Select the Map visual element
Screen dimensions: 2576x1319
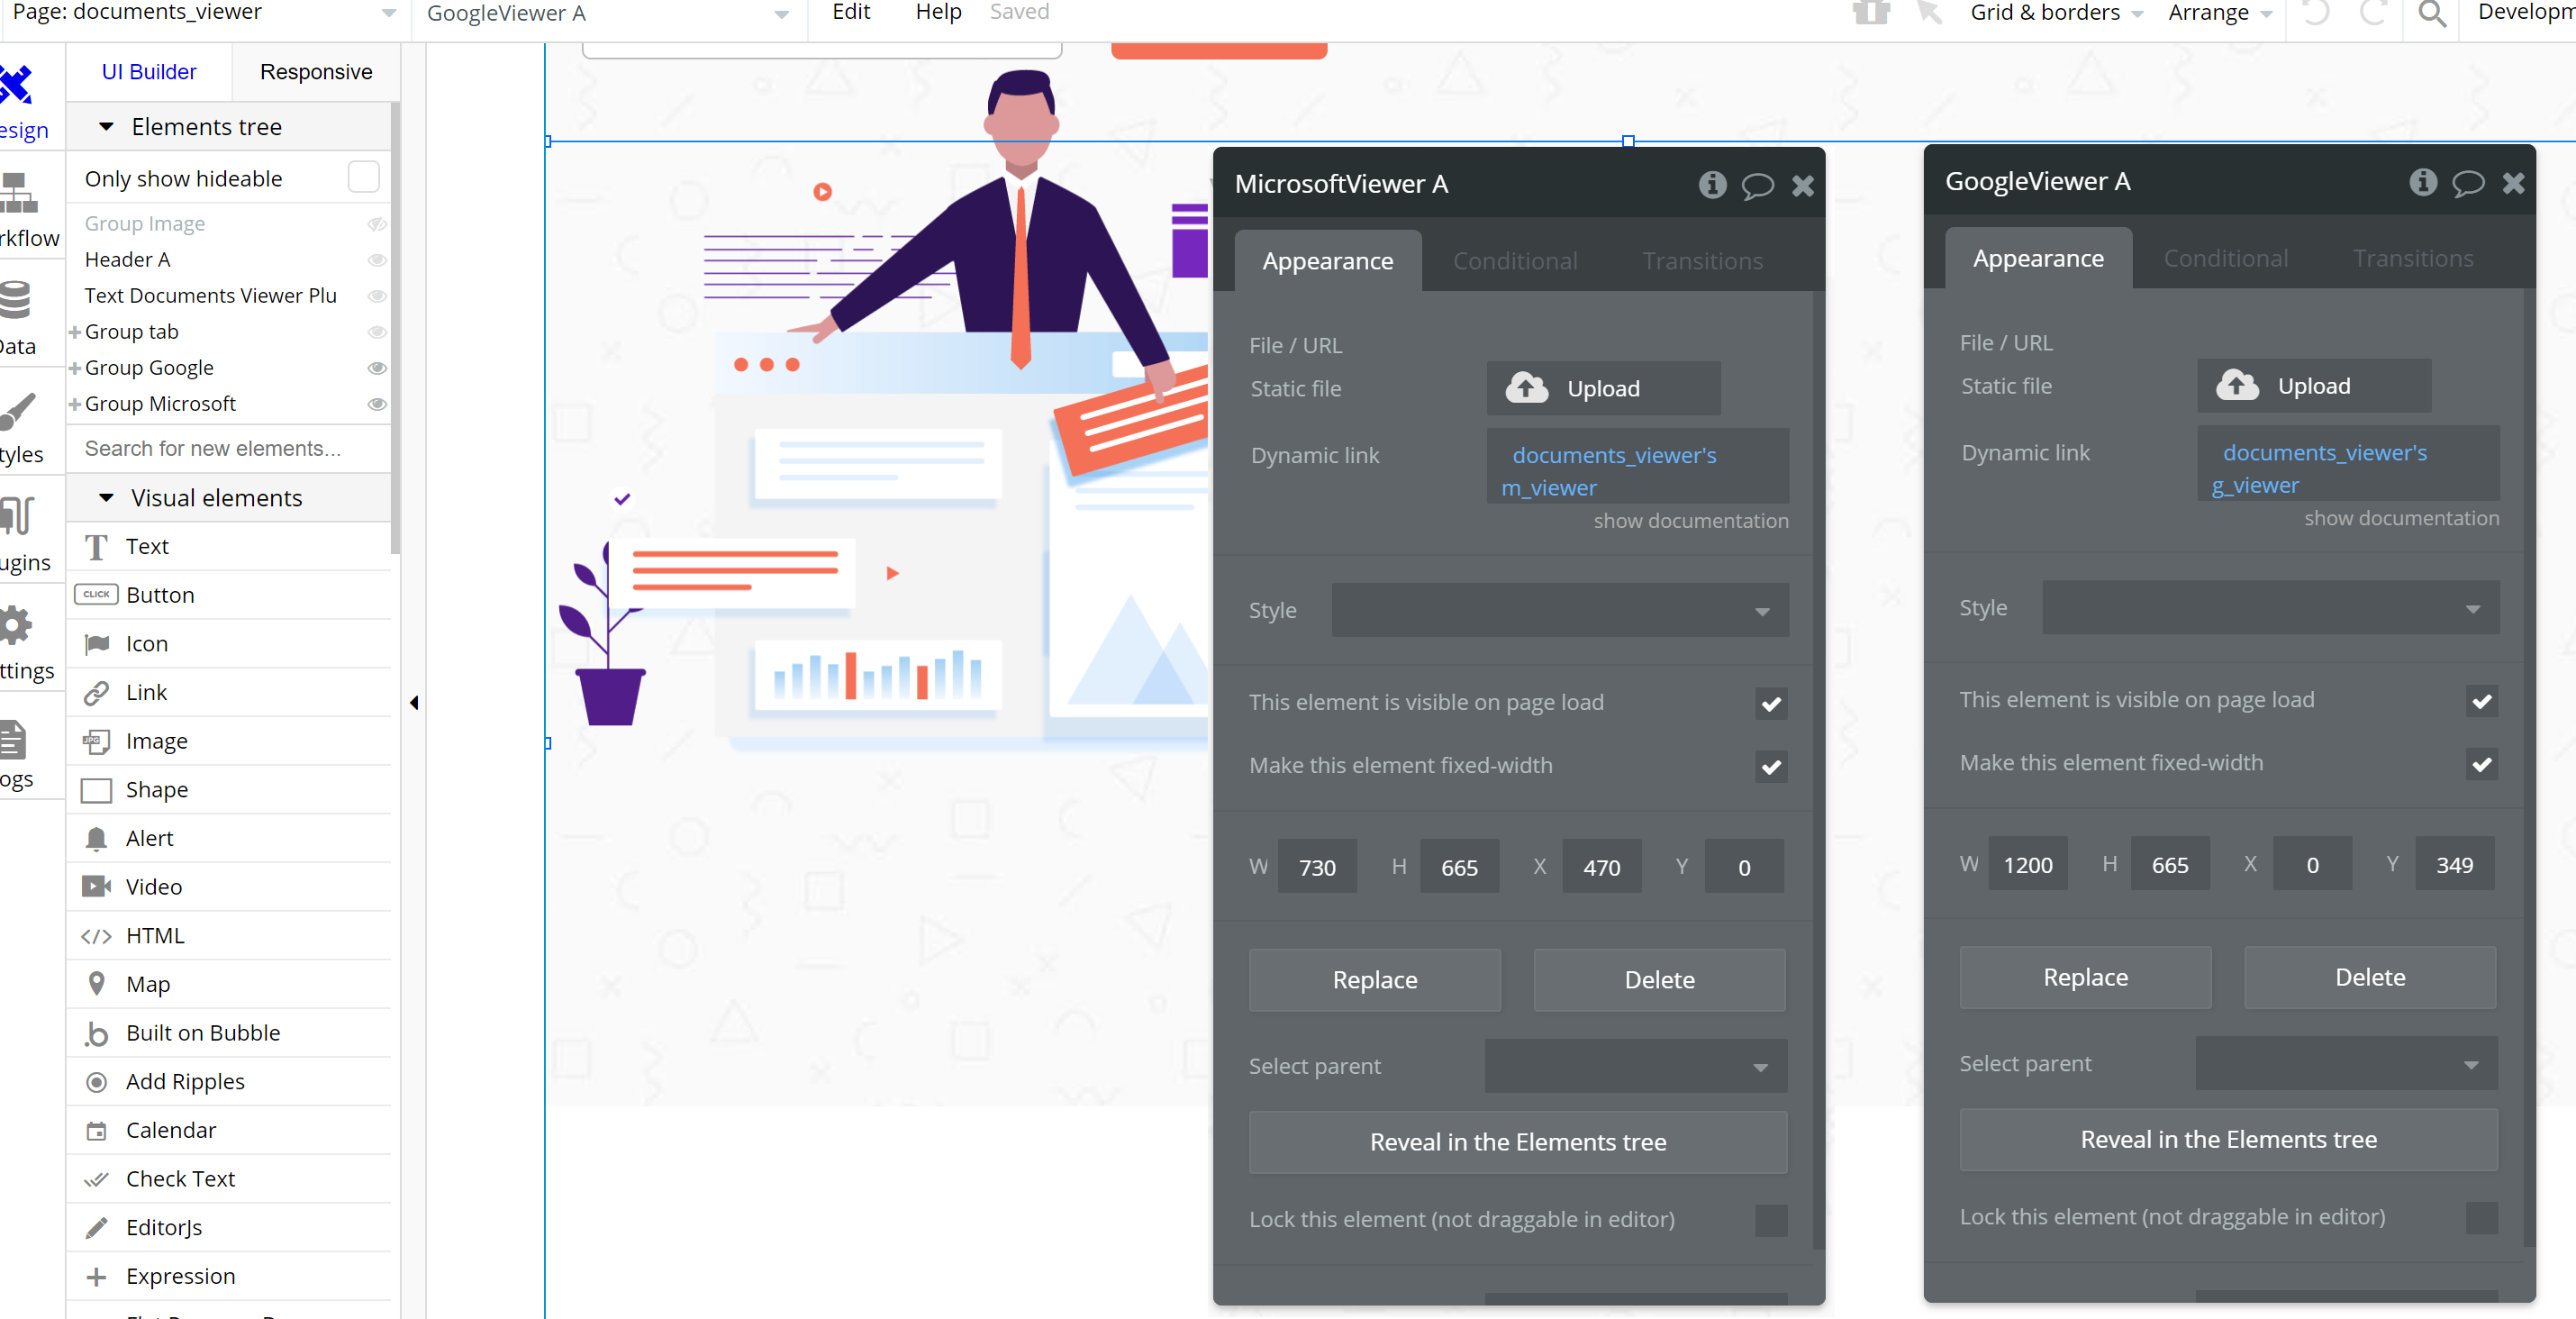[230, 984]
